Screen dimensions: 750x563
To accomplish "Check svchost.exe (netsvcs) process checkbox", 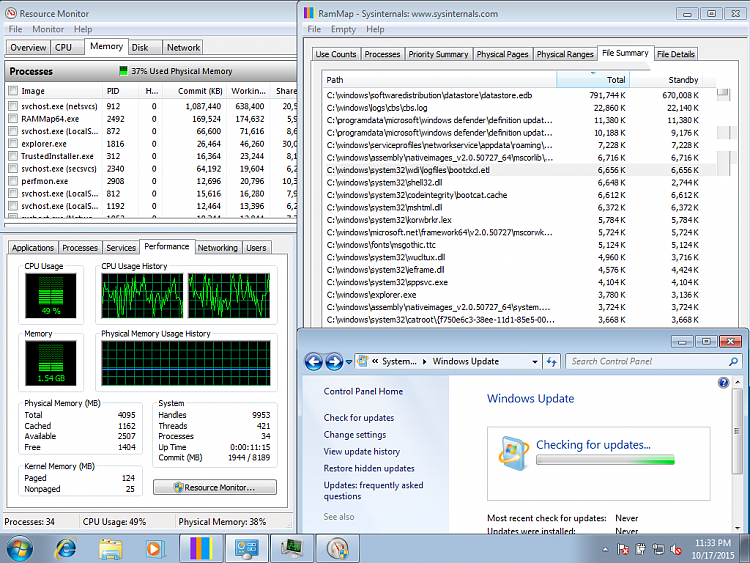I will coord(13,106).
